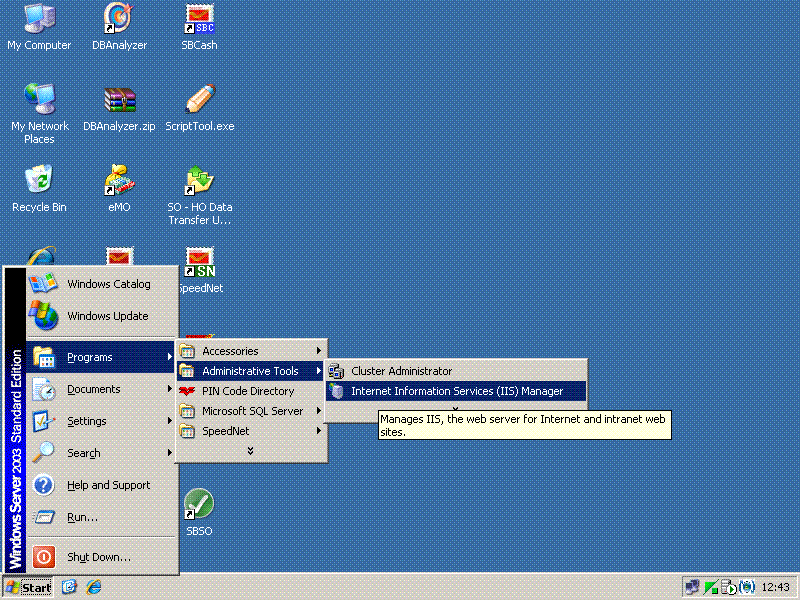The height and width of the screenshot is (600, 800).
Task: Click the Programs submenu arrow
Action: 169,357
